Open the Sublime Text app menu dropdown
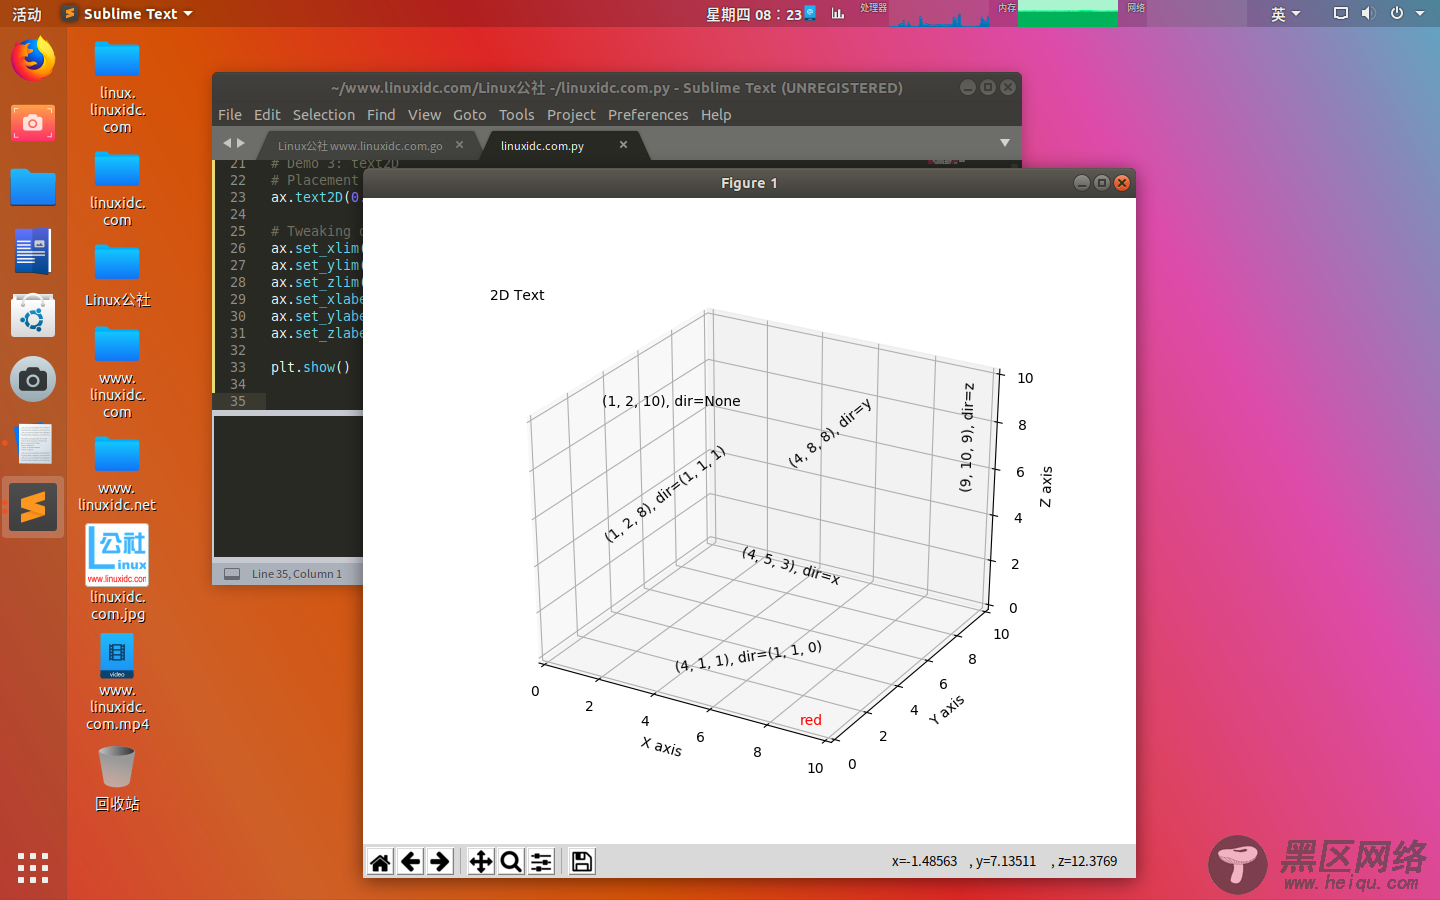The height and width of the screenshot is (900, 1440). point(127,13)
